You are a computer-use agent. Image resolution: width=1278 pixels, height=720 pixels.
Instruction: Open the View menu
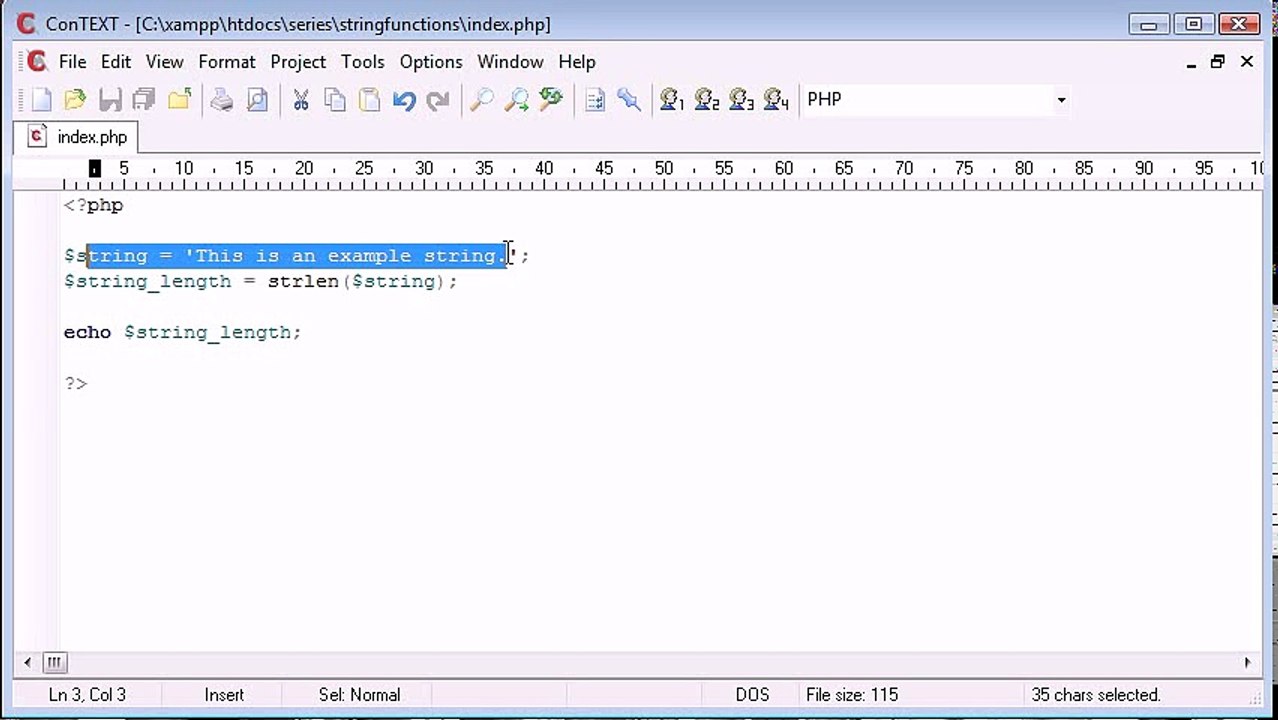coord(165,62)
